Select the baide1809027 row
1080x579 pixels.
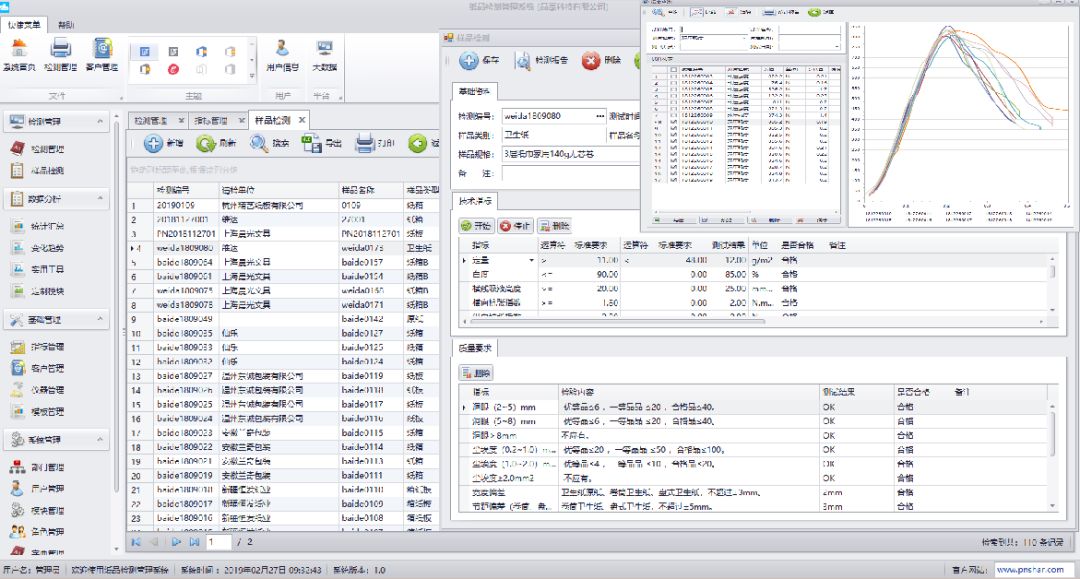point(283,376)
